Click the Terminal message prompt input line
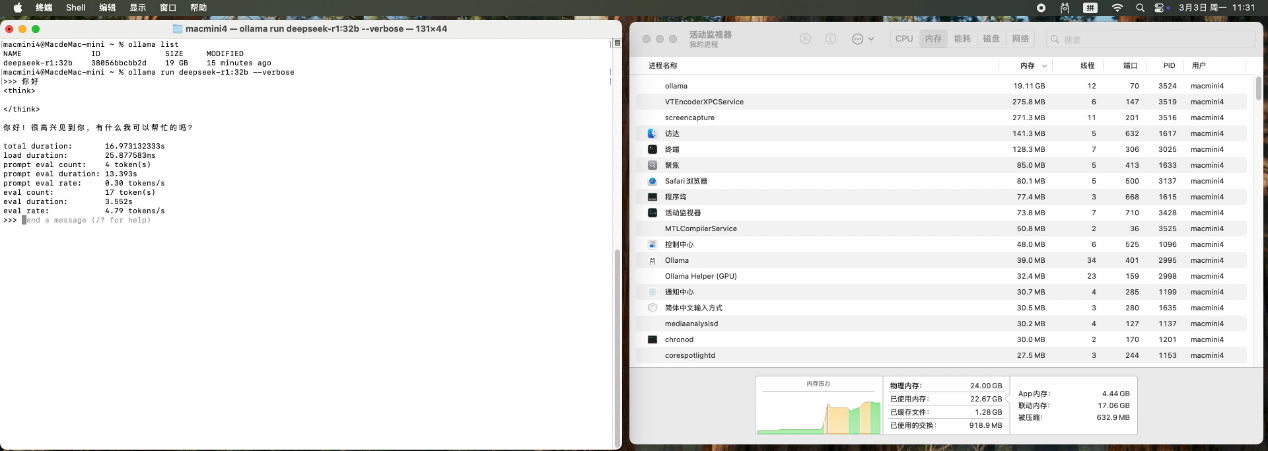Viewport: 1268px width, 451px height. [x=88, y=220]
